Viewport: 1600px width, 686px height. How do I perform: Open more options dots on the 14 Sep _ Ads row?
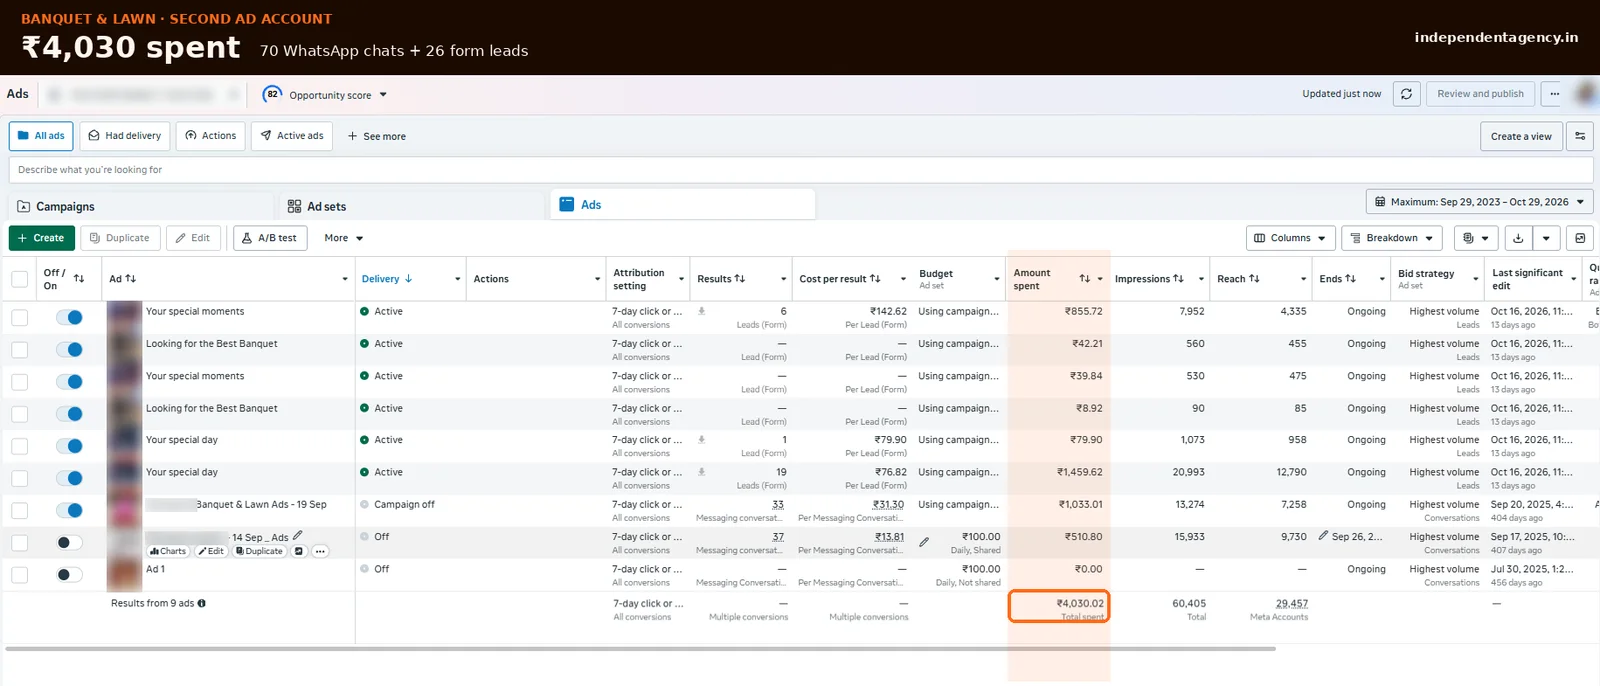click(320, 551)
